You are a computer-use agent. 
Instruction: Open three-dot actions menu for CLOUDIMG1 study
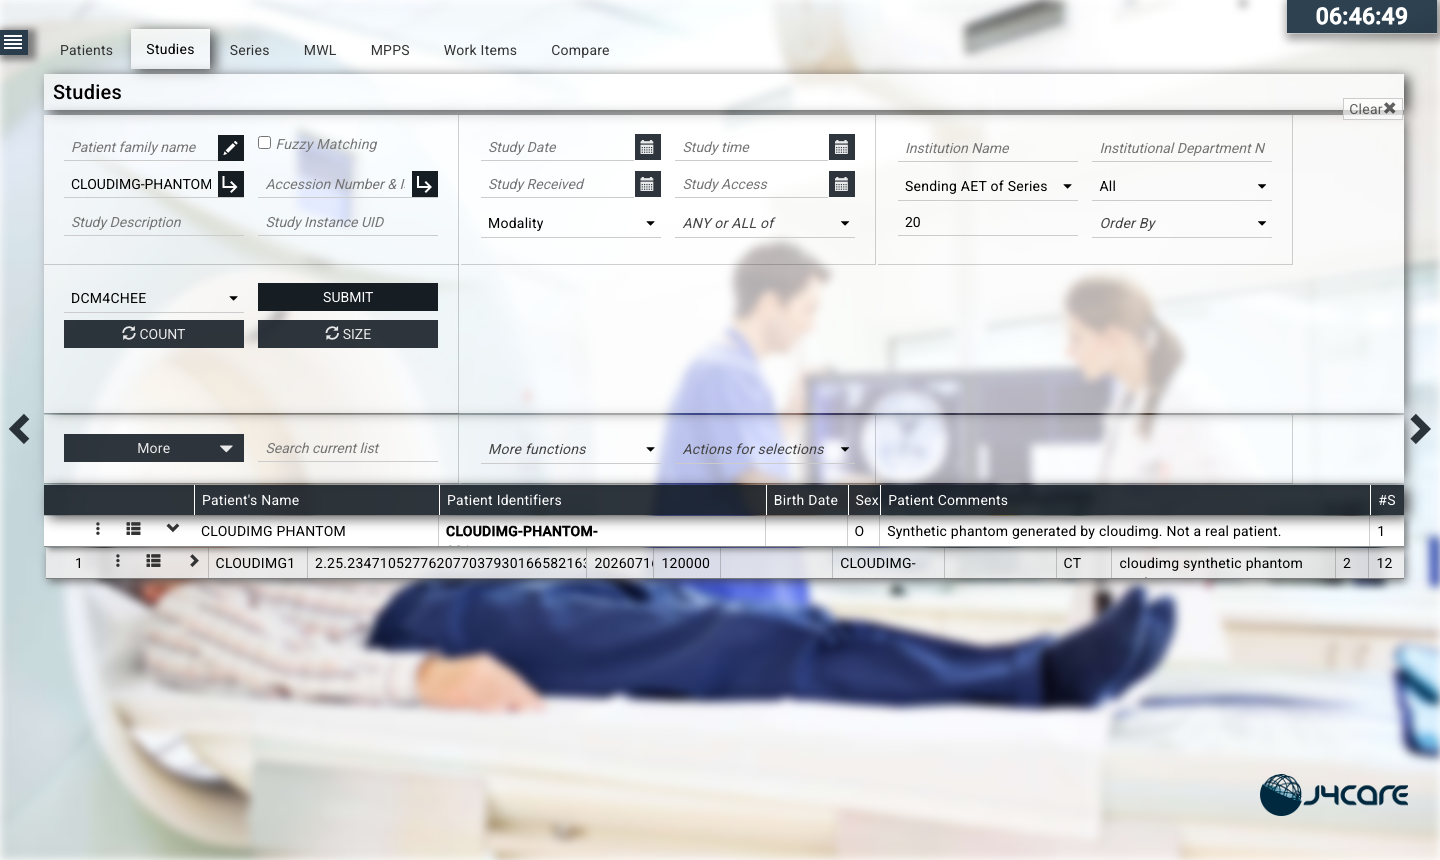coord(118,561)
